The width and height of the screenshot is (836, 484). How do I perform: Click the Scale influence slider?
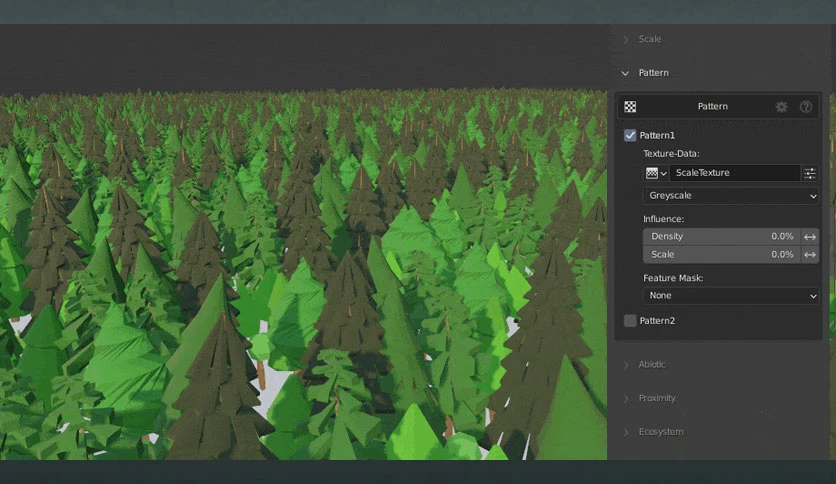[721, 255]
